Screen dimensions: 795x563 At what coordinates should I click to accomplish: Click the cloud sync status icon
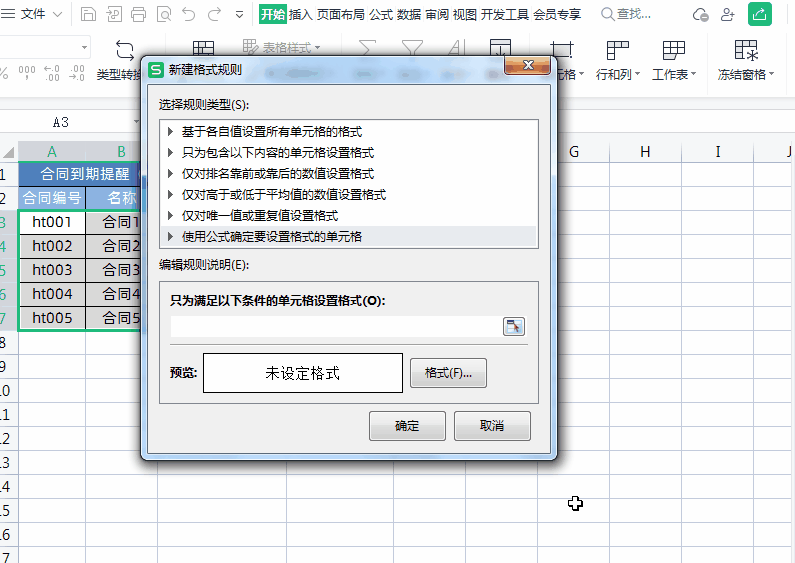click(700, 14)
